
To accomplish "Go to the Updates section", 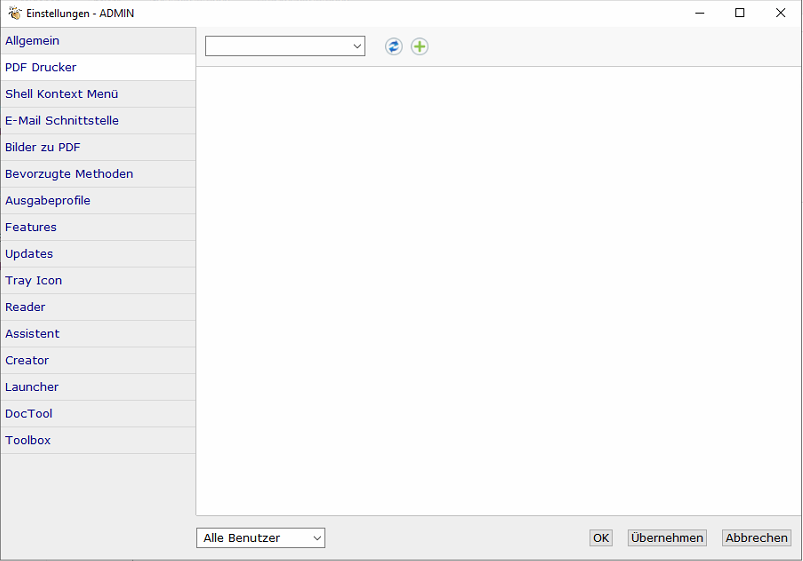I will (x=98, y=254).
